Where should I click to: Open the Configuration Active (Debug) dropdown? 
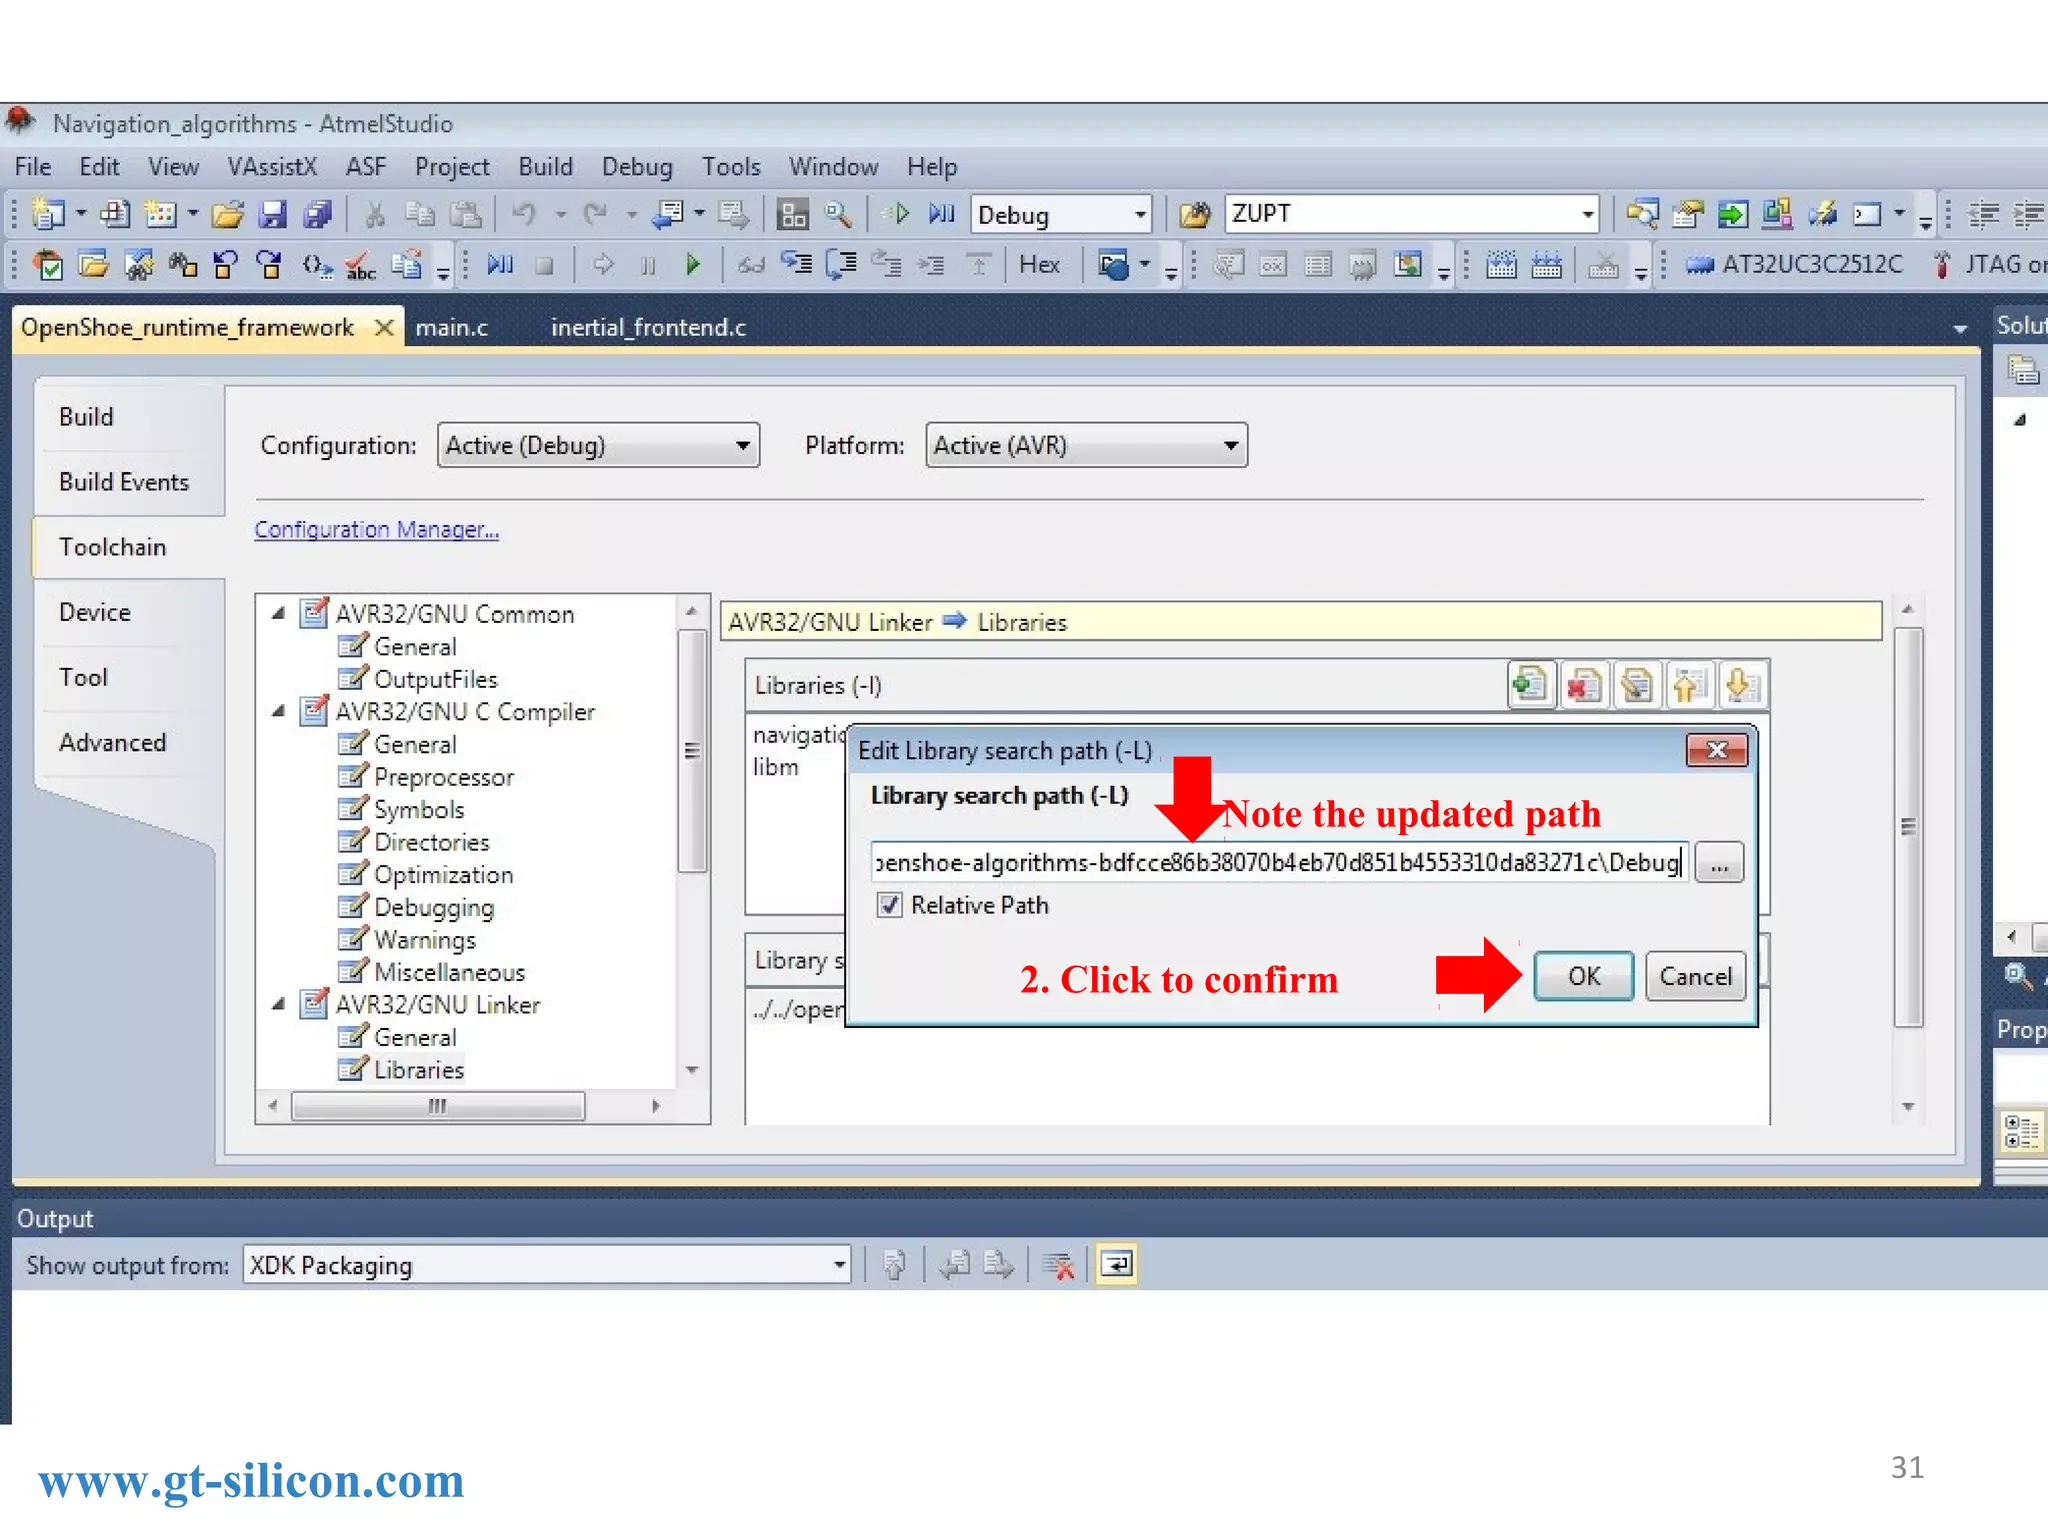click(598, 445)
